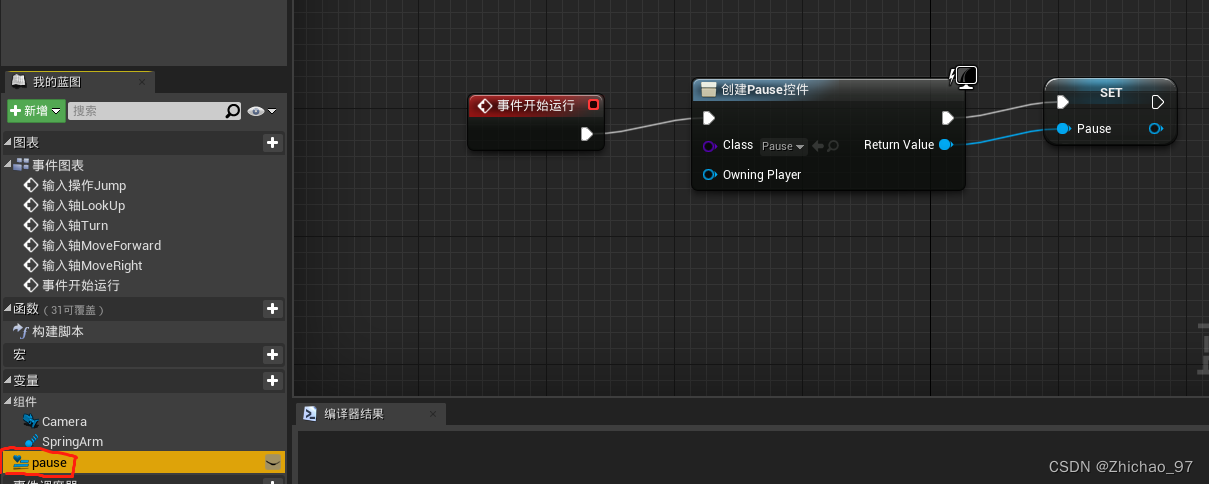Click the Pause input pin on SET node
The height and width of the screenshot is (484, 1209).
(1063, 128)
